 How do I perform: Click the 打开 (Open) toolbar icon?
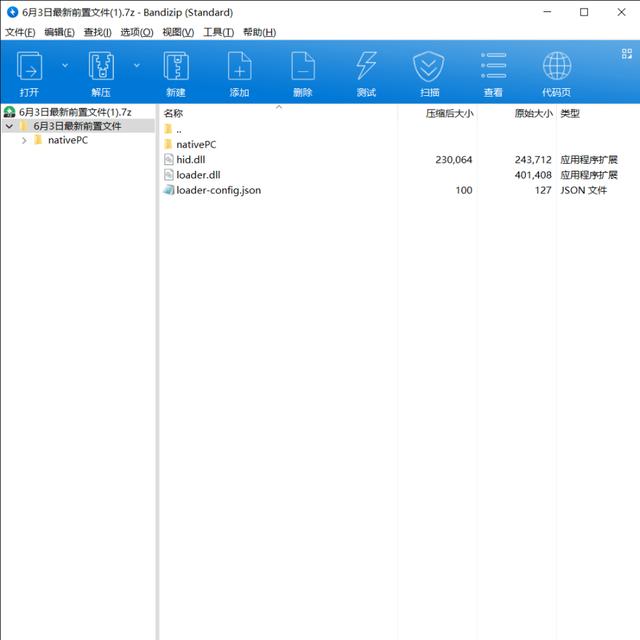(30, 67)
